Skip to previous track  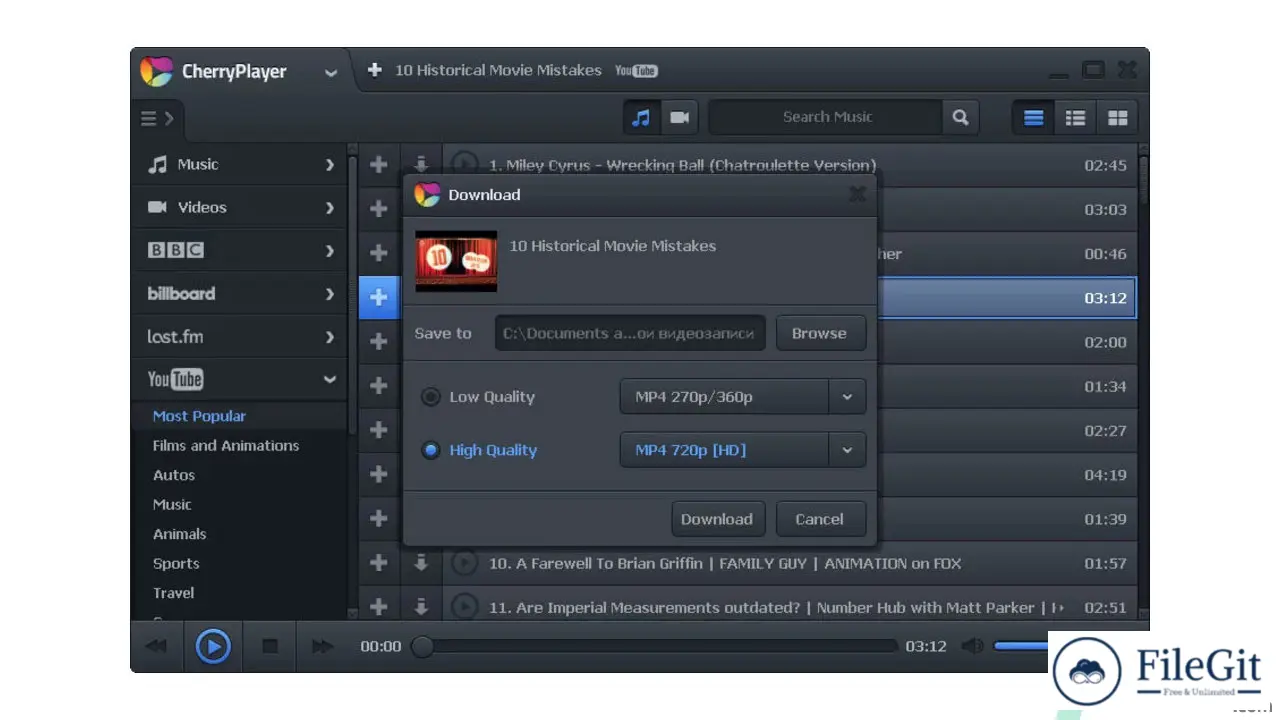pyautogui.click(x=157, y=647)
